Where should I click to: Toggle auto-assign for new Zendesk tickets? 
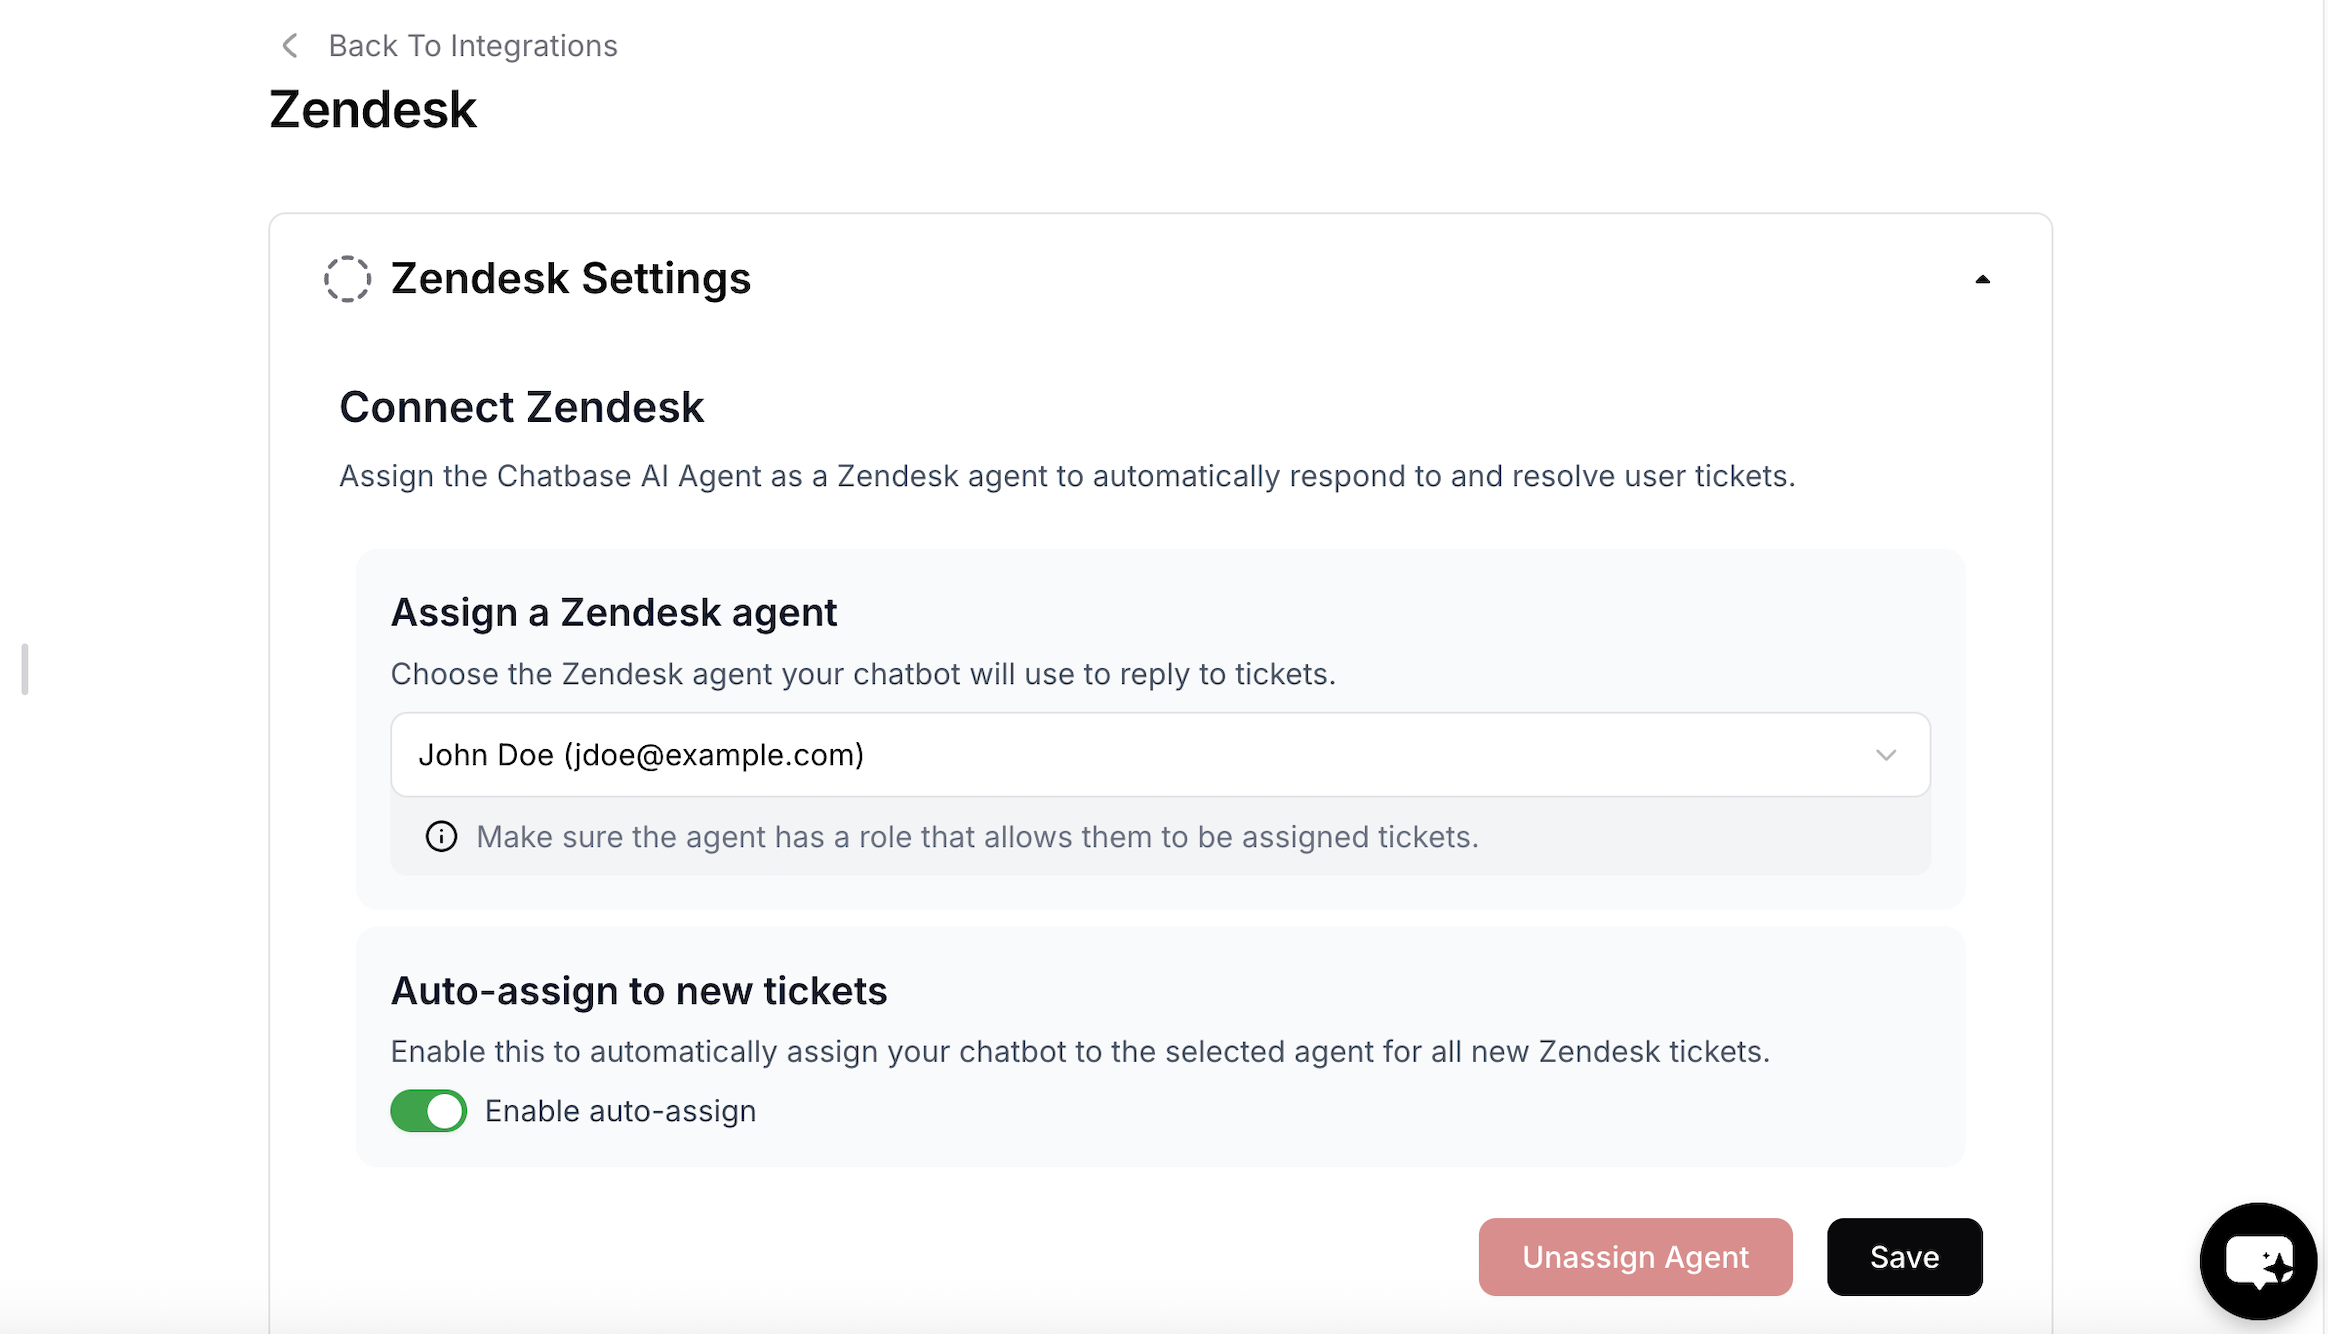click(x=428, y=1110)
